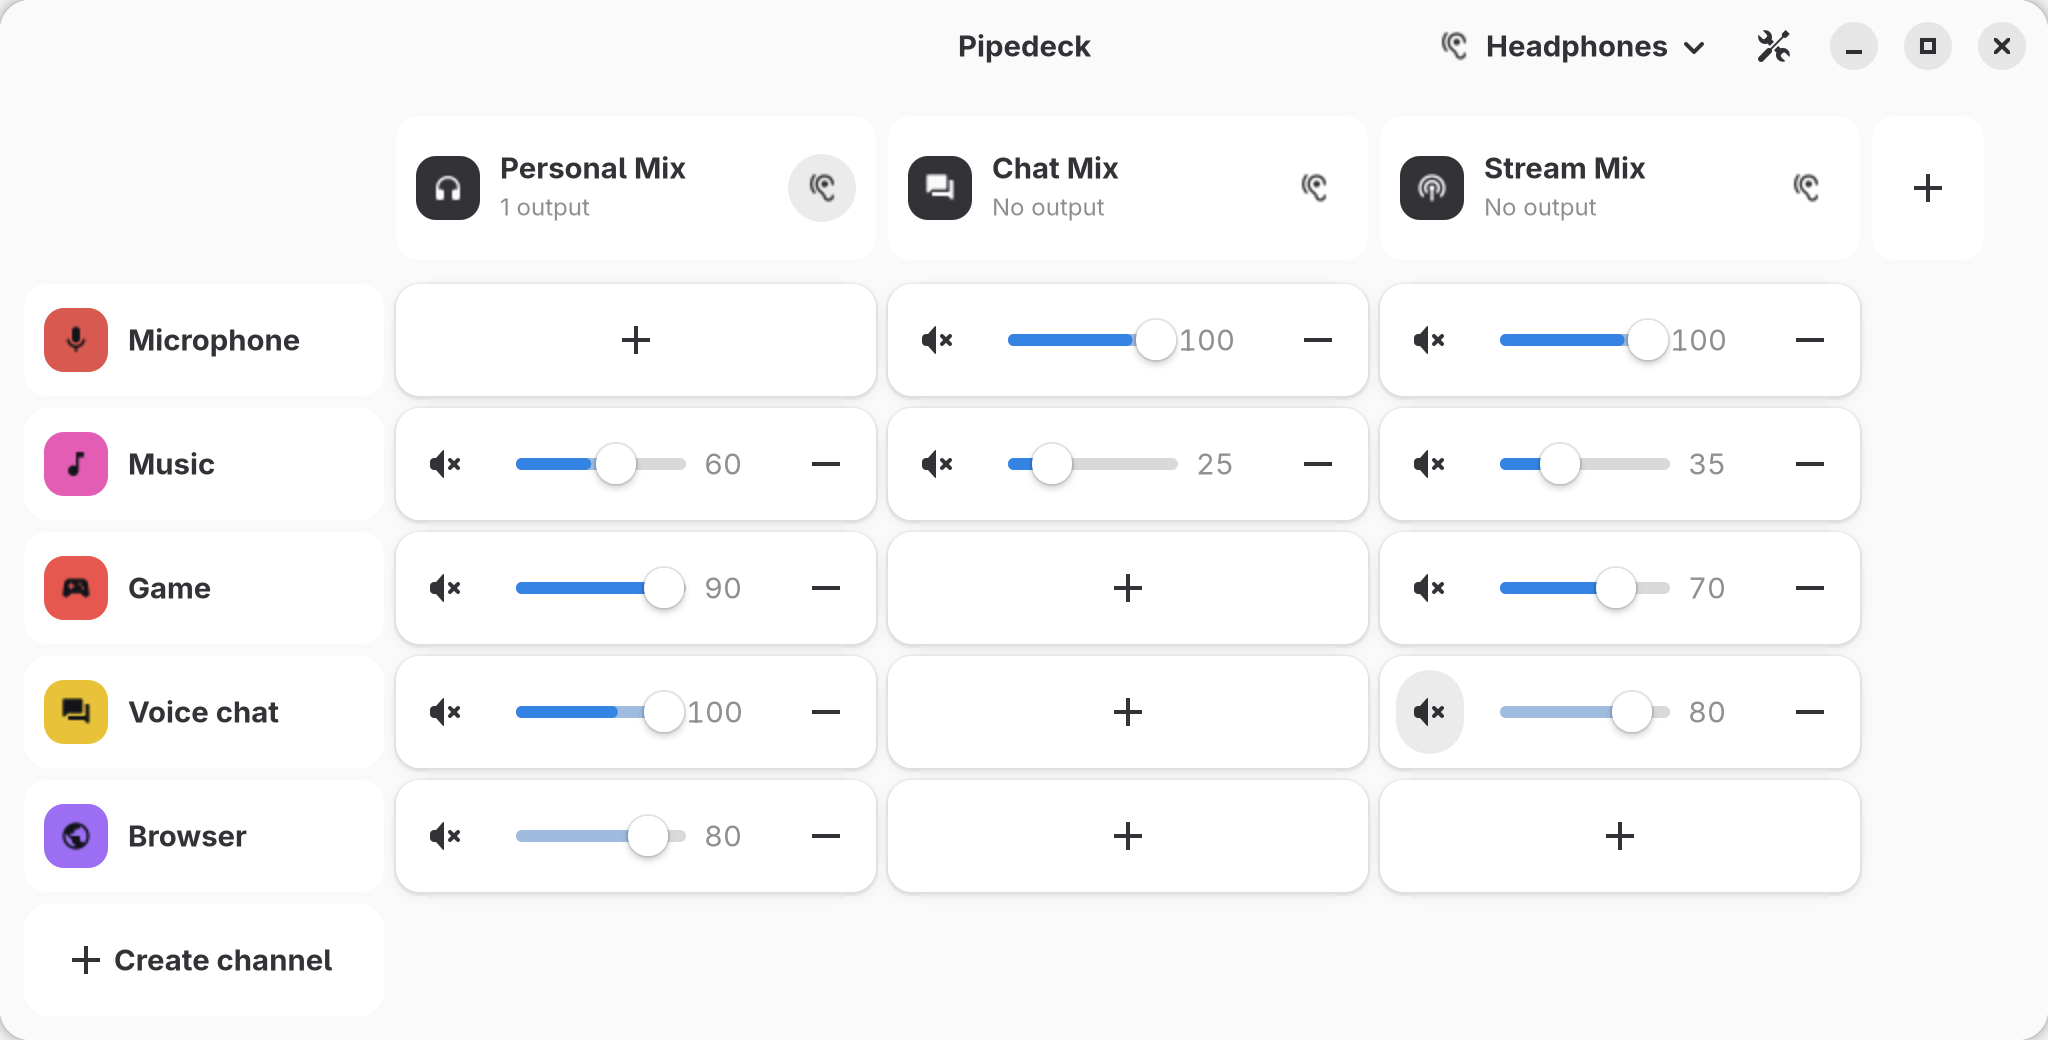Screen dimensions: 2048x1040
Task: Adjust Game slider at 90 in Personal Mix
Action: click(x=601, y=588)
